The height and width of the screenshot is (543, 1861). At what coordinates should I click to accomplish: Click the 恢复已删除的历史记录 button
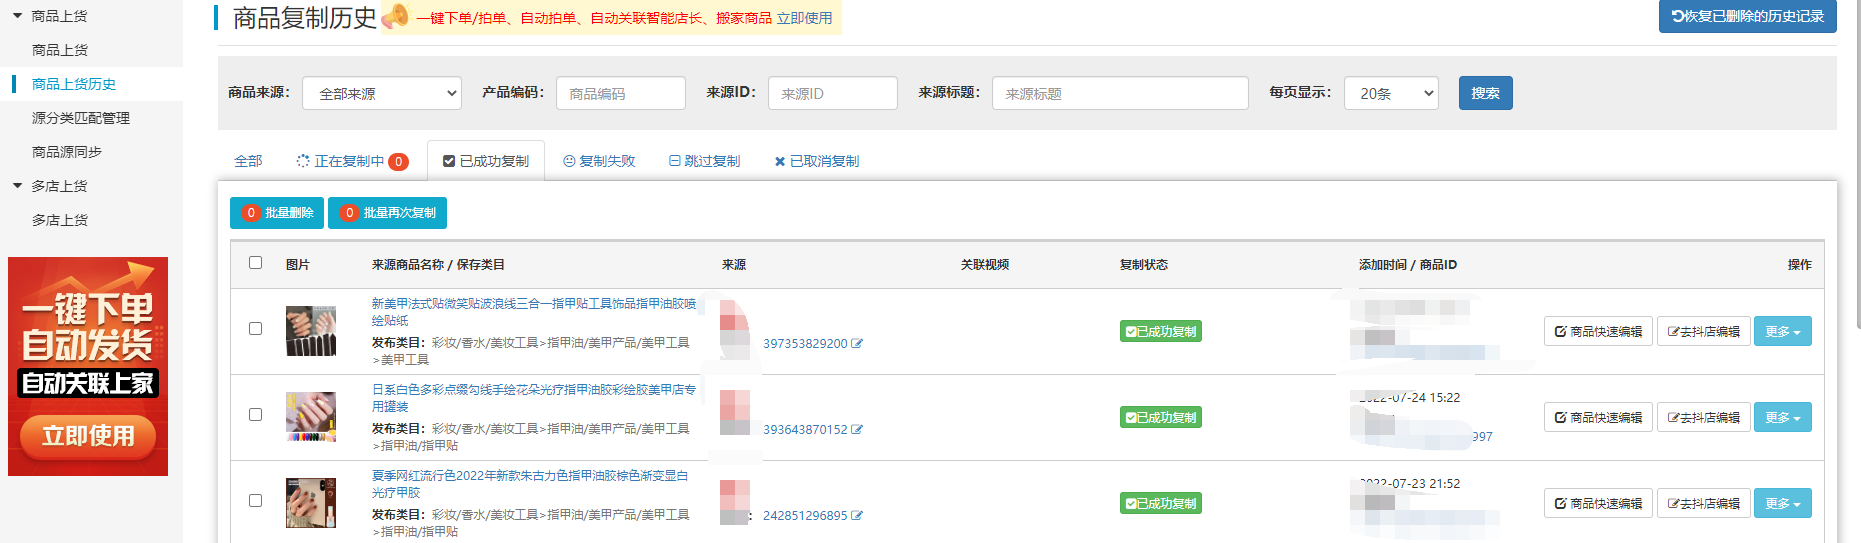click(1747, 16)
